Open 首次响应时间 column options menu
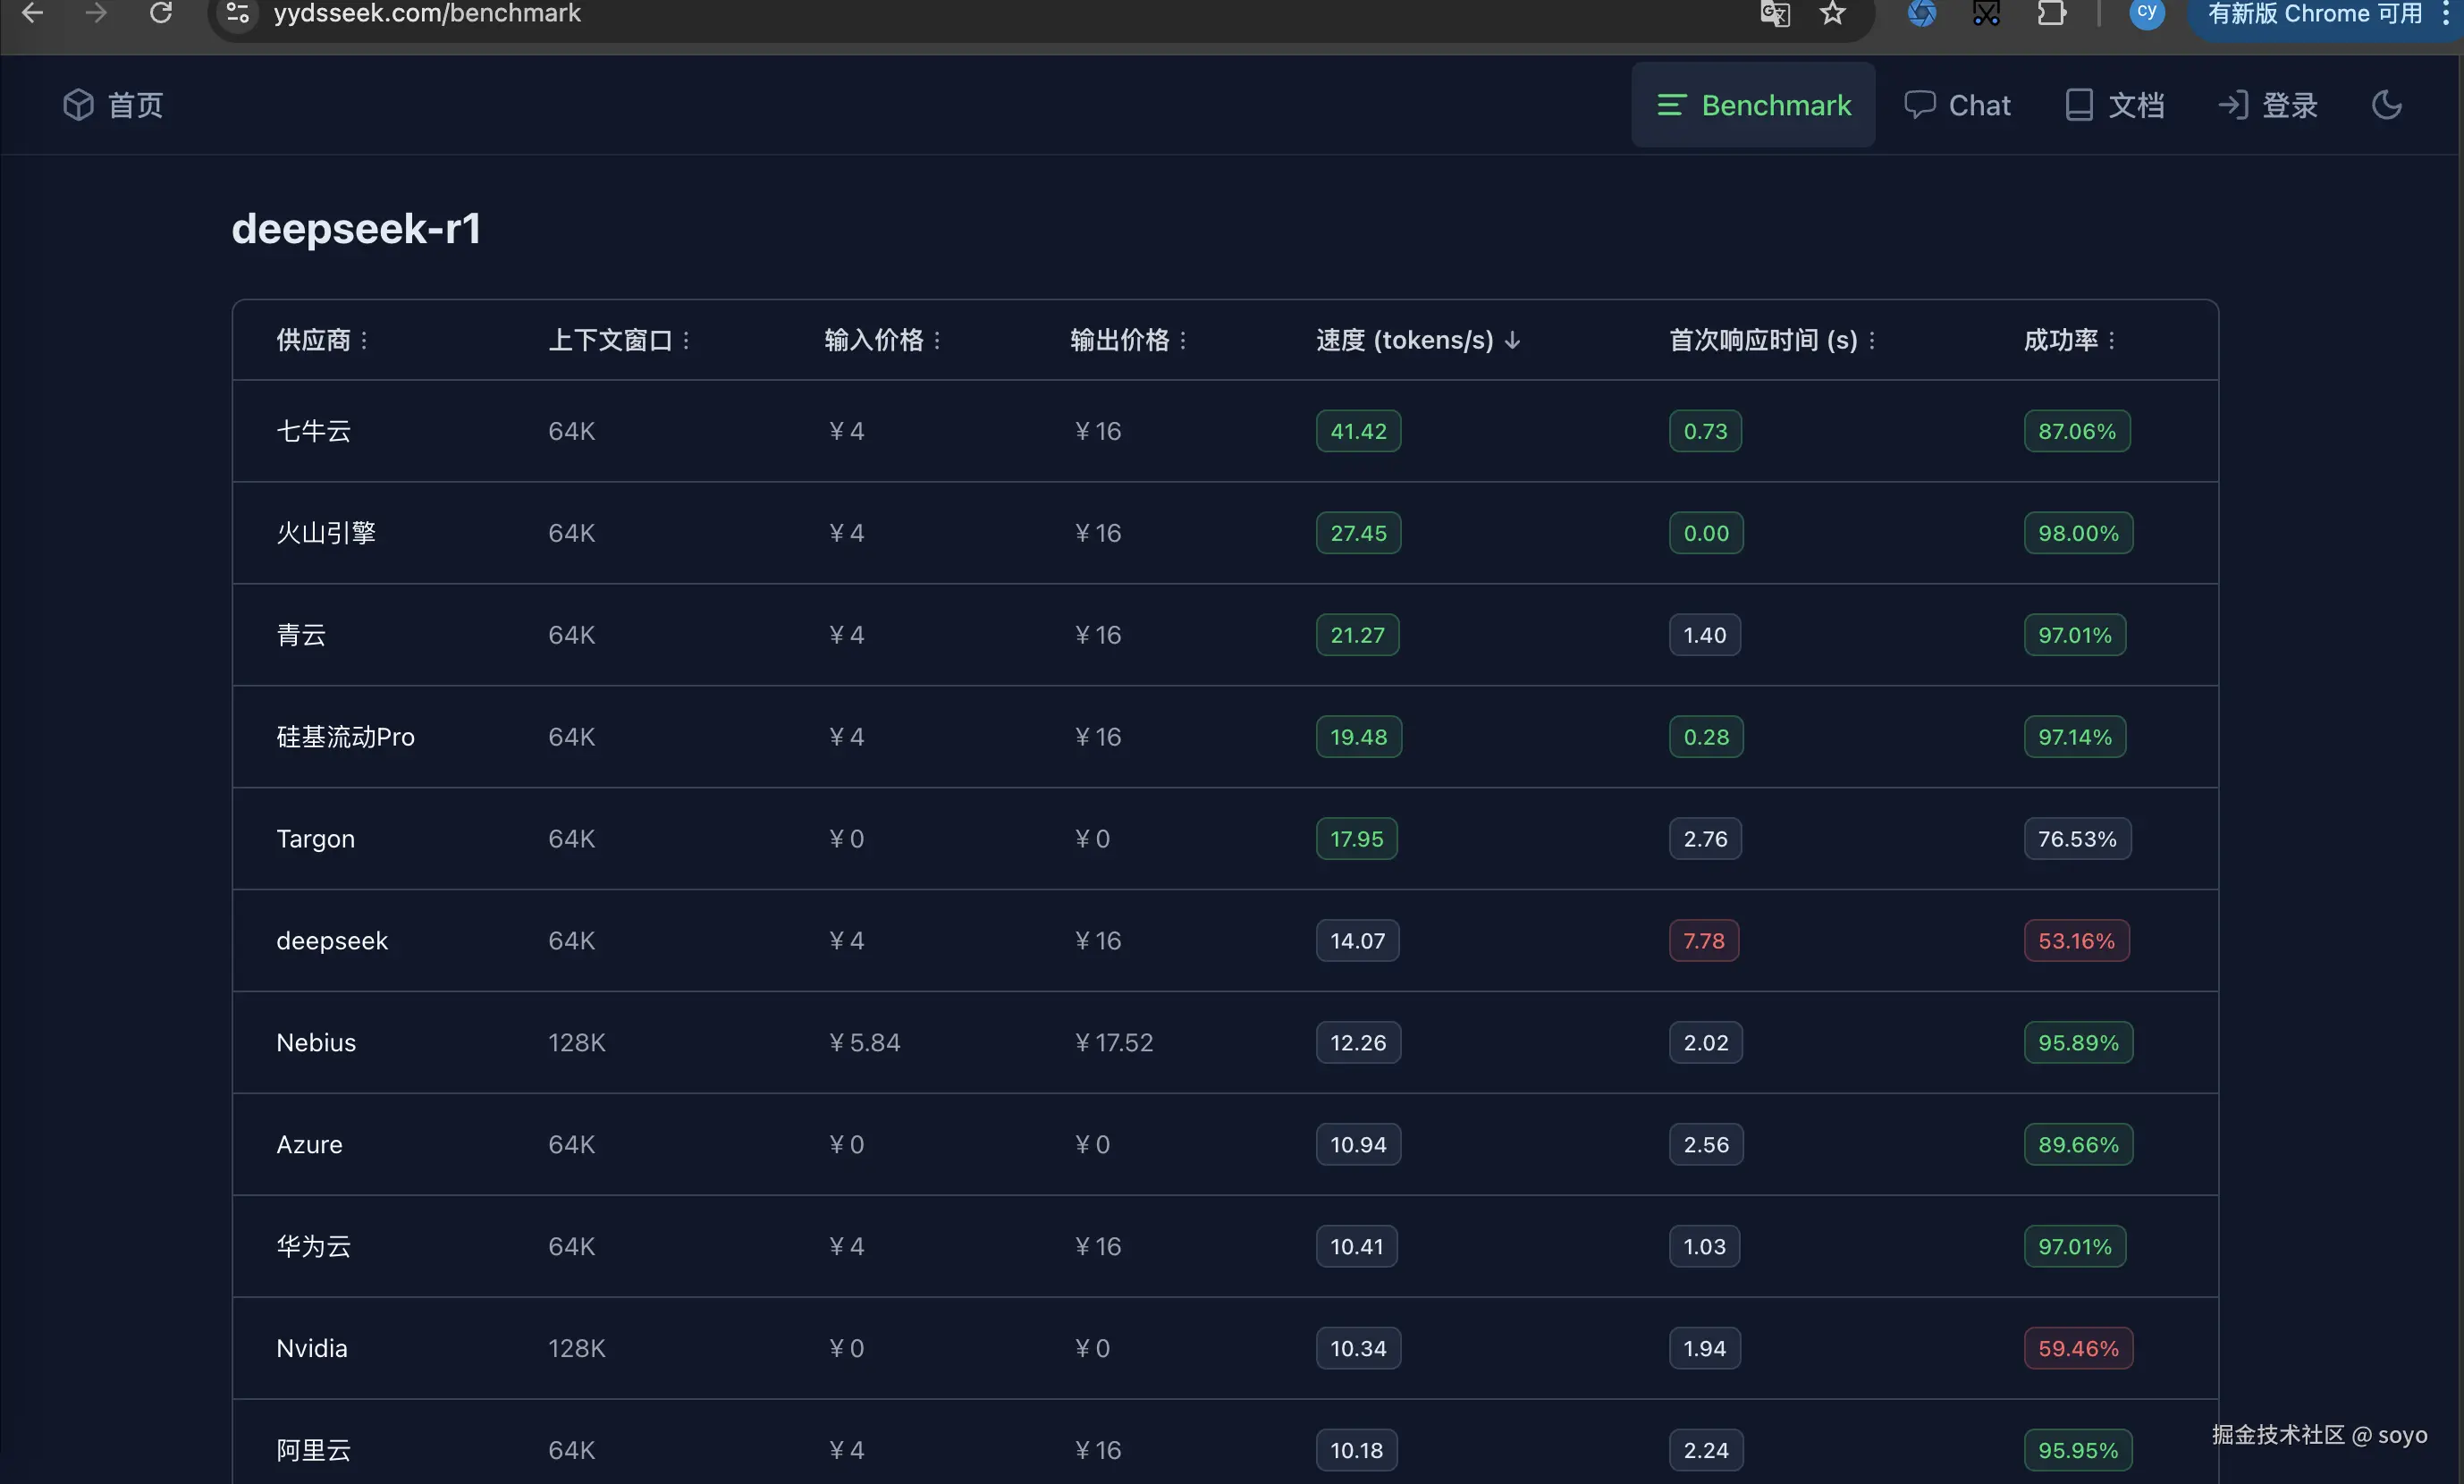Image resolution: width=2464 pixels, height=1484 pixels. 1872,341
